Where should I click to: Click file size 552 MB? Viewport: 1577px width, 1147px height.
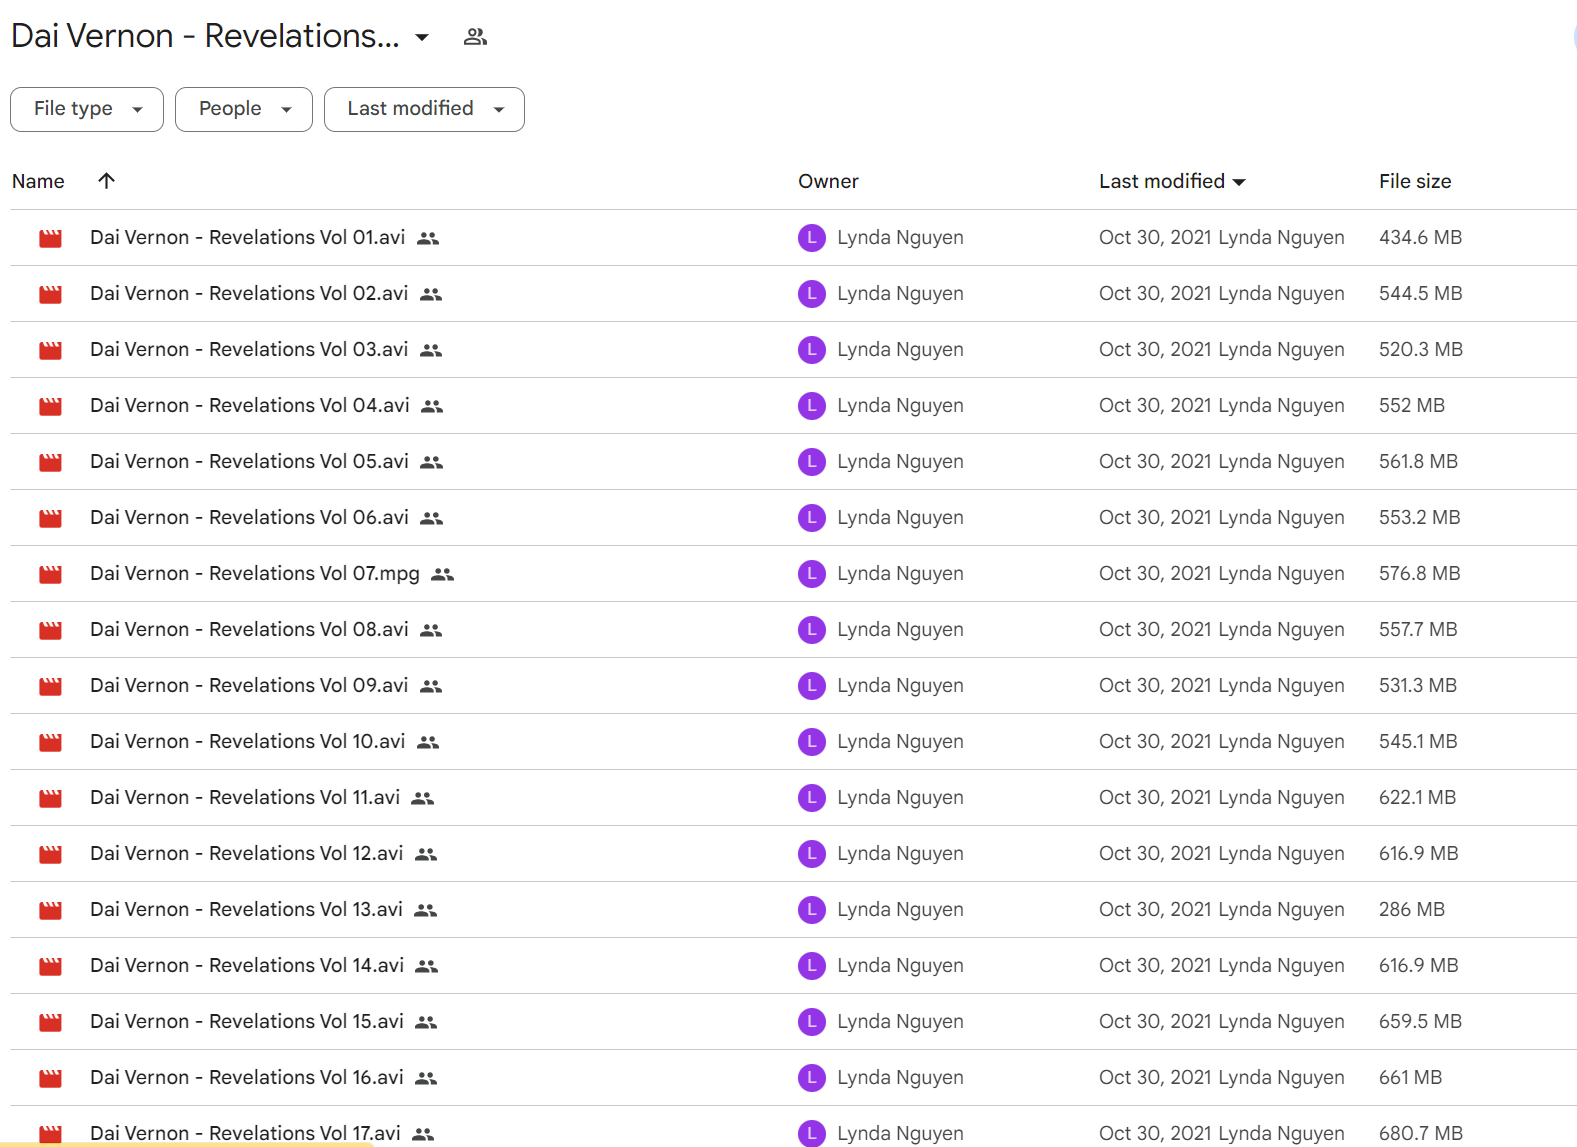[1412, 406]
